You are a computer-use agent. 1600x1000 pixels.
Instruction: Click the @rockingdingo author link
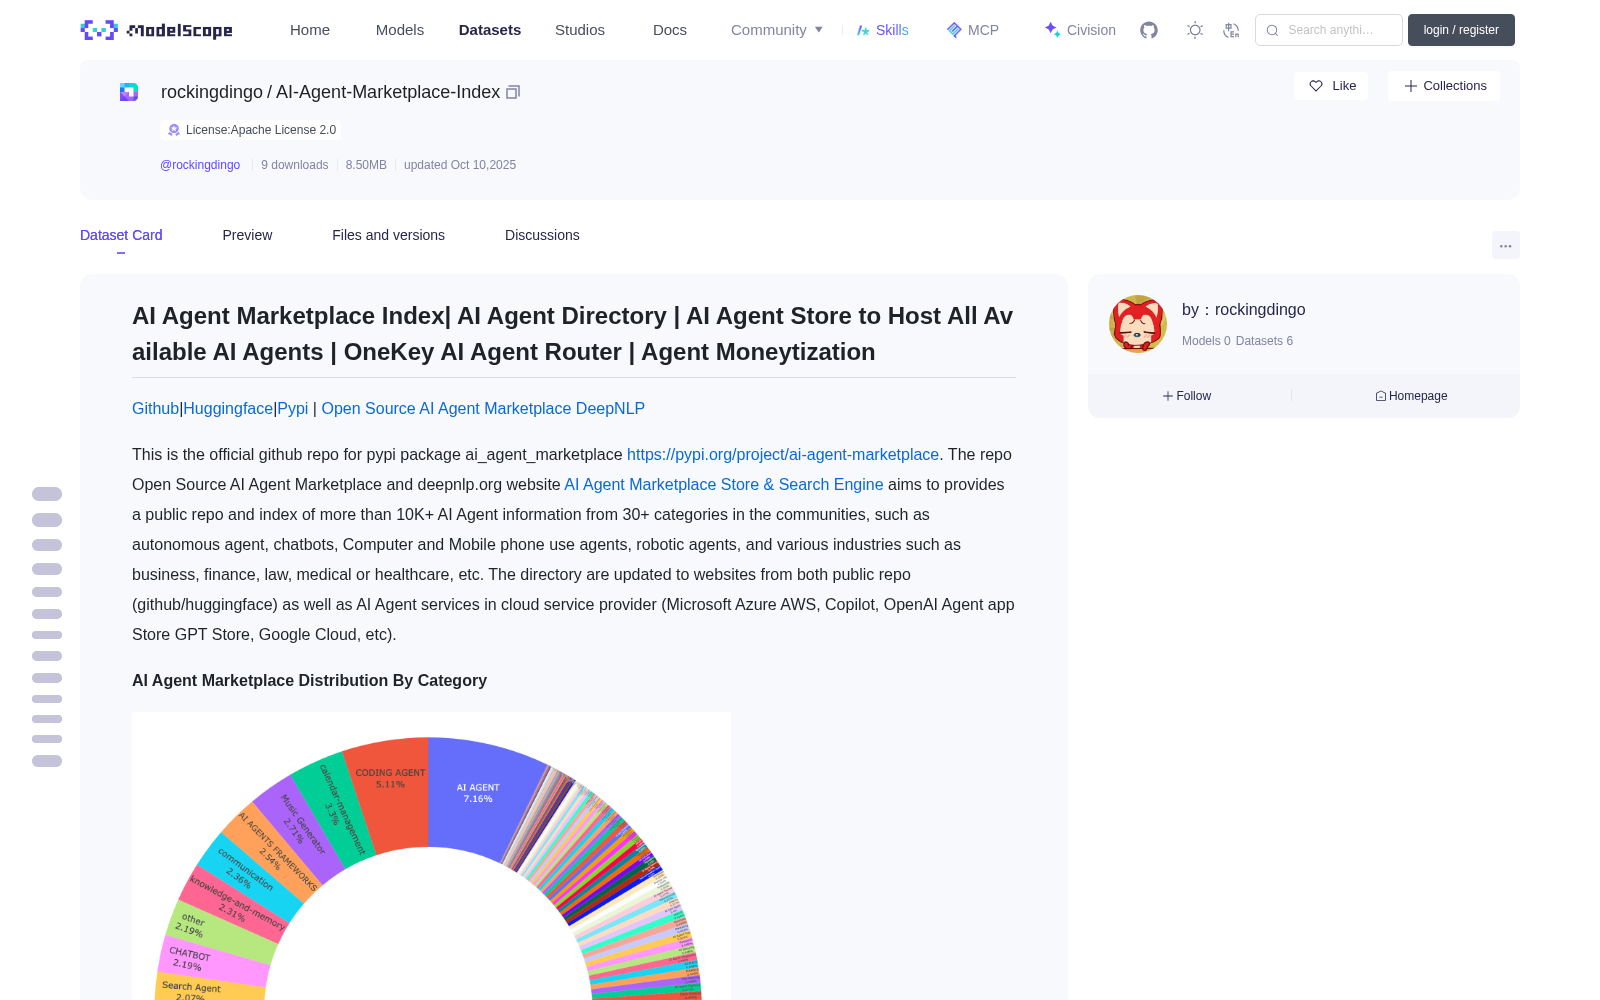point(200,165)
